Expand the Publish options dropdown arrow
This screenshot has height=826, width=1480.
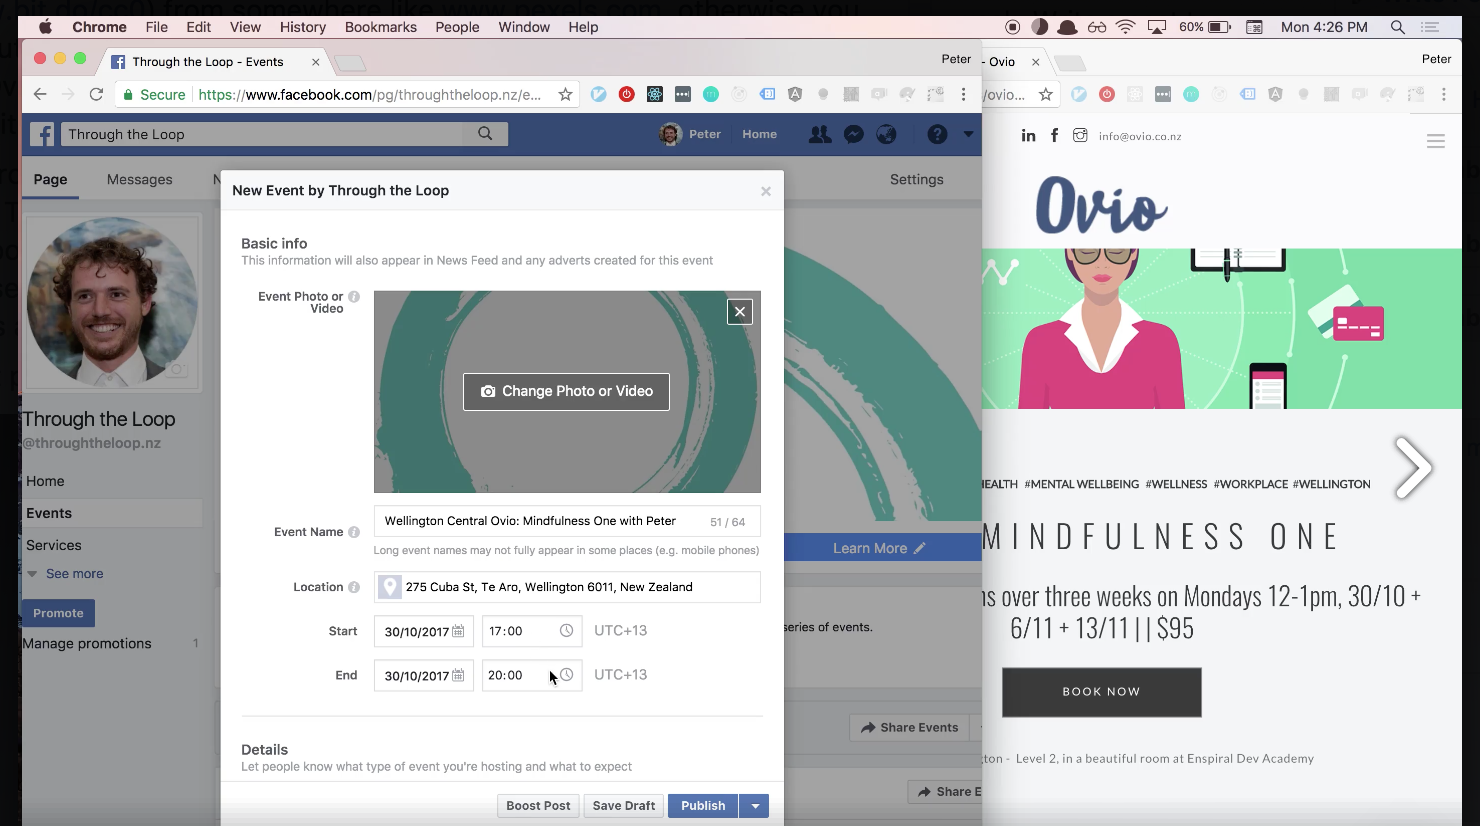click(x=755, y=806)
